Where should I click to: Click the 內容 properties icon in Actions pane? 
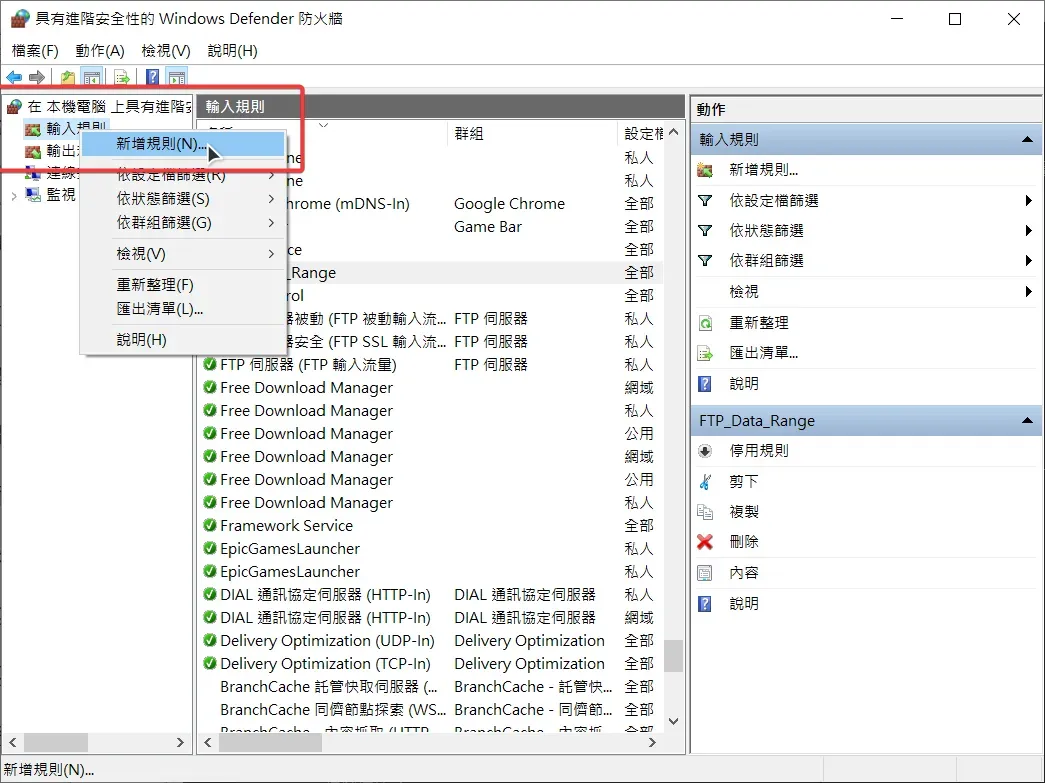pos(705,573)
